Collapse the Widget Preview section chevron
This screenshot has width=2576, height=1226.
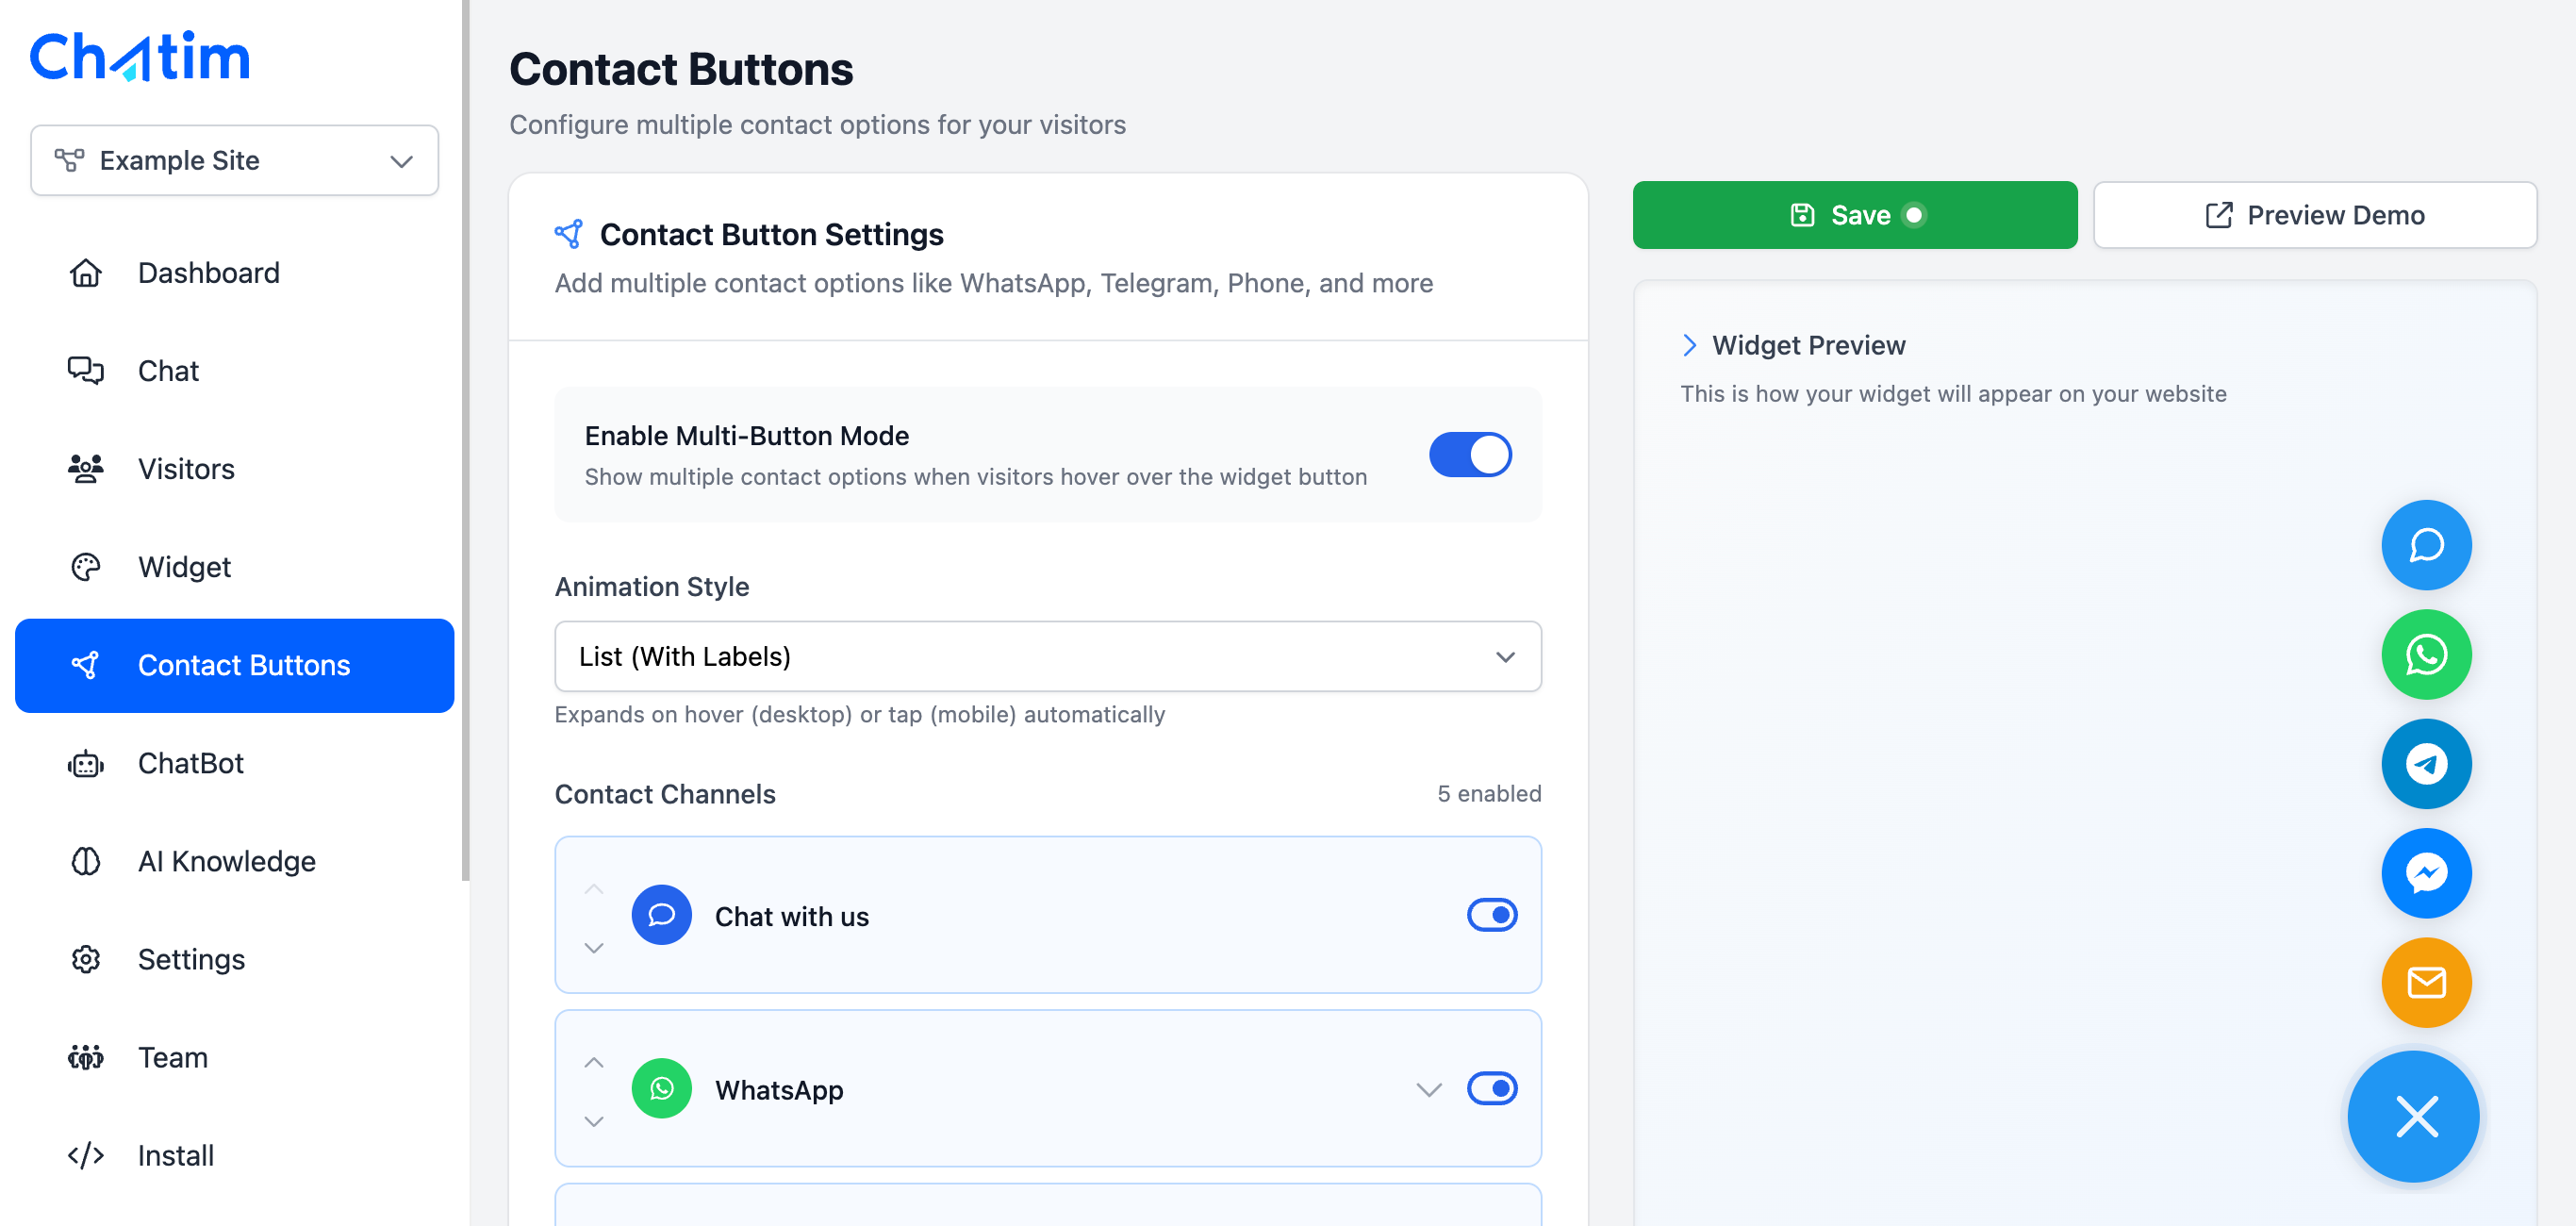1689,345
